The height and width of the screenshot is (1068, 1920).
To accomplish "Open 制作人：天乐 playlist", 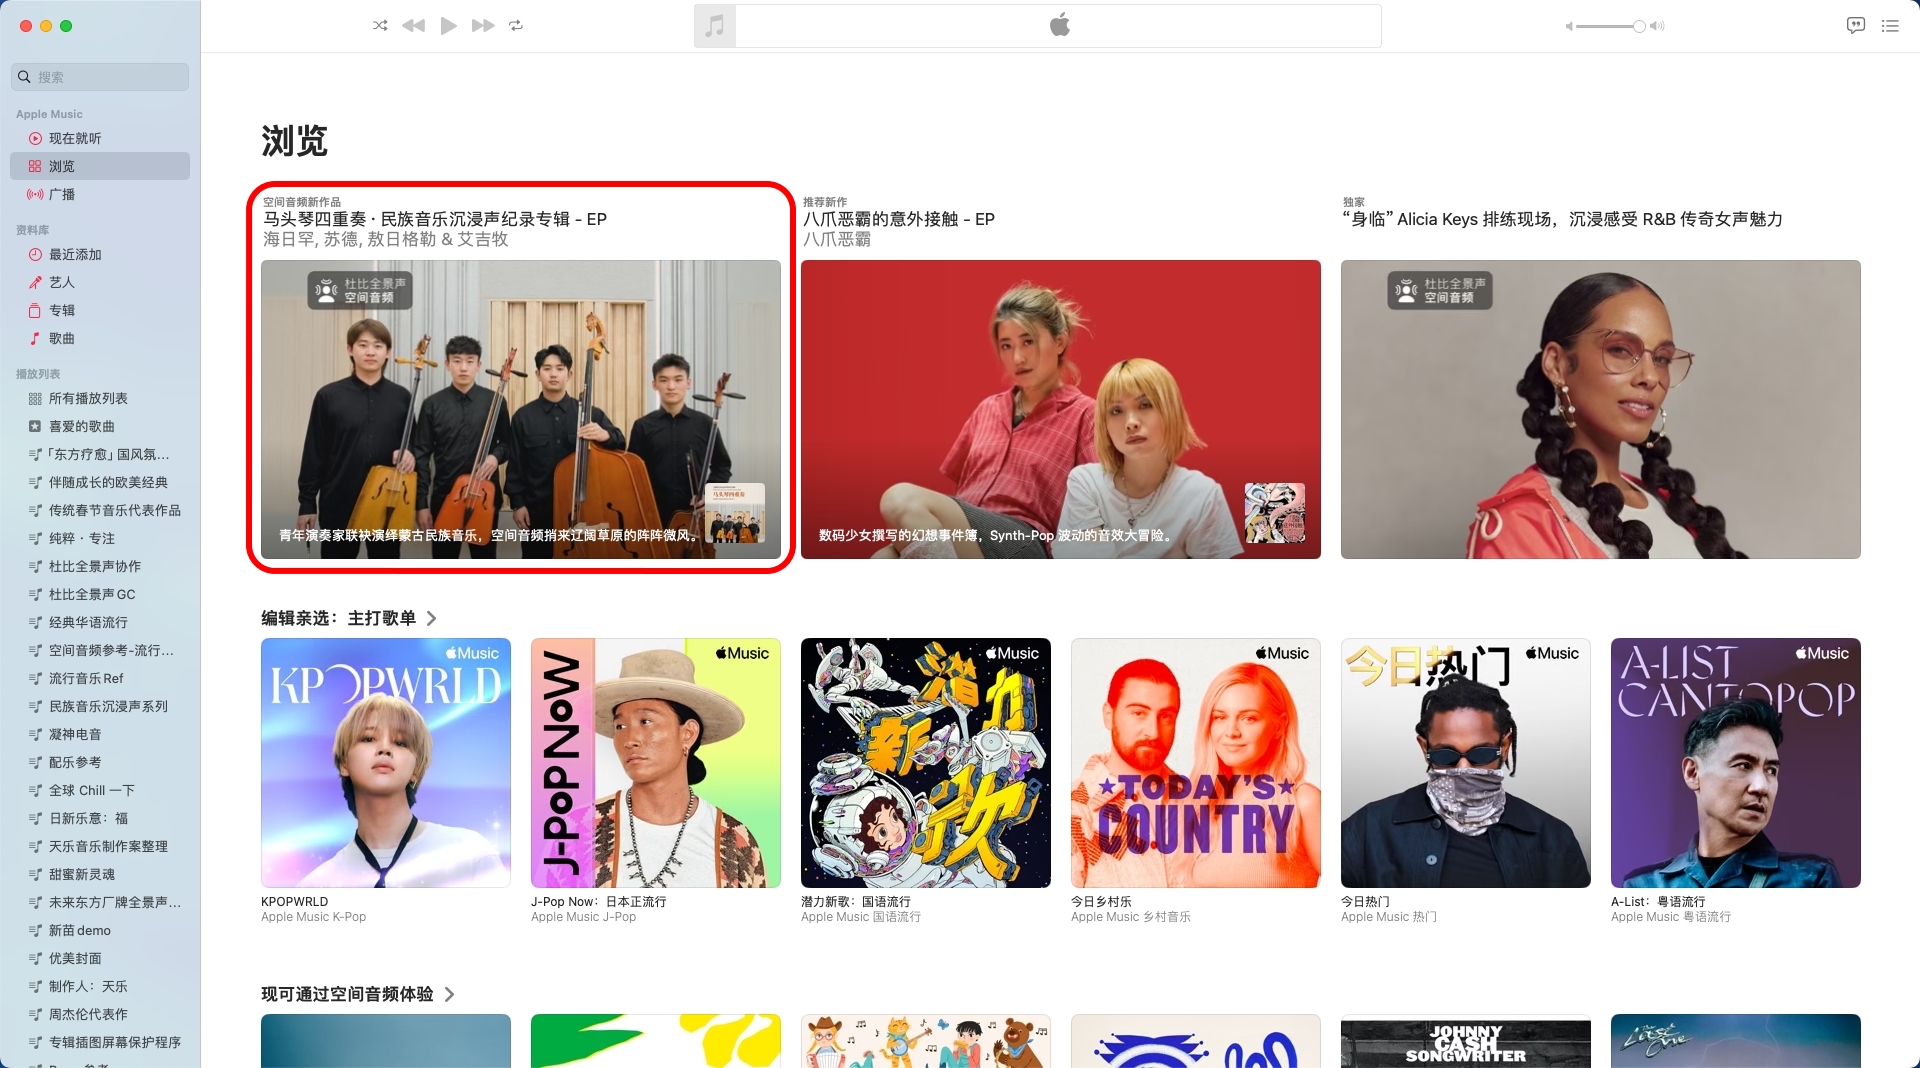I will click(x=100, y=986).
